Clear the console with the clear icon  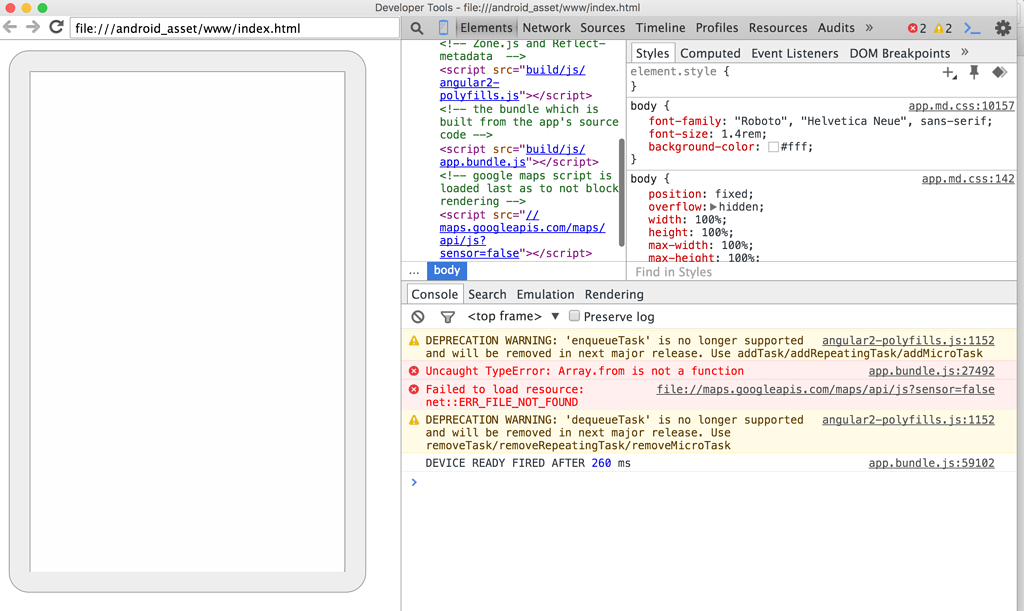click(x=417, y=316)
